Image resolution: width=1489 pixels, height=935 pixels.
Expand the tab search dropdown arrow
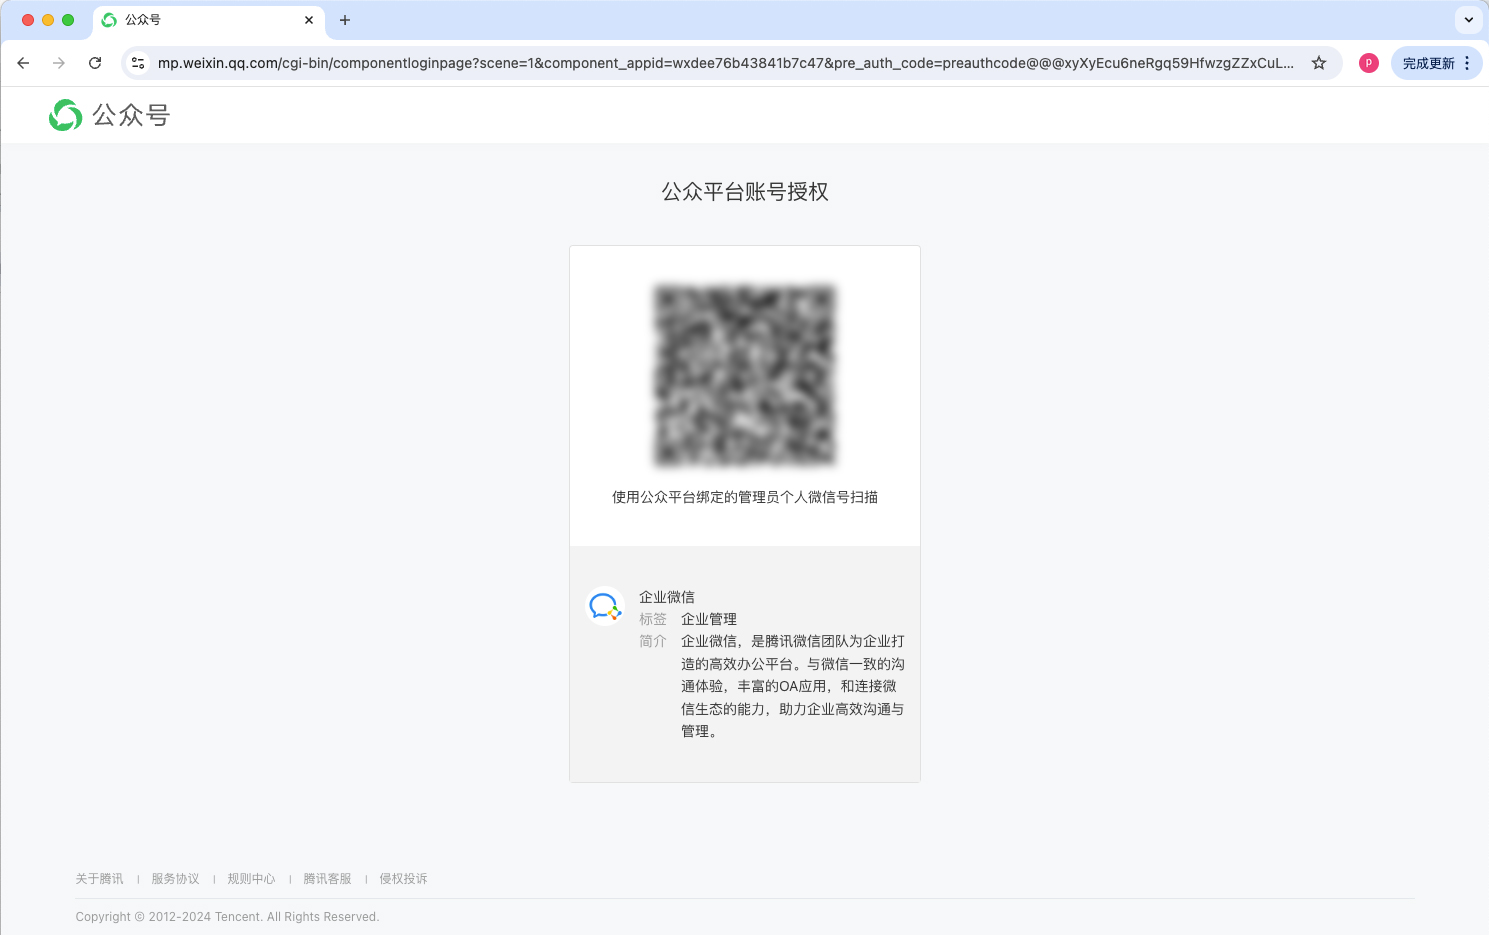pyautogui.click(x=1468, y=20)
